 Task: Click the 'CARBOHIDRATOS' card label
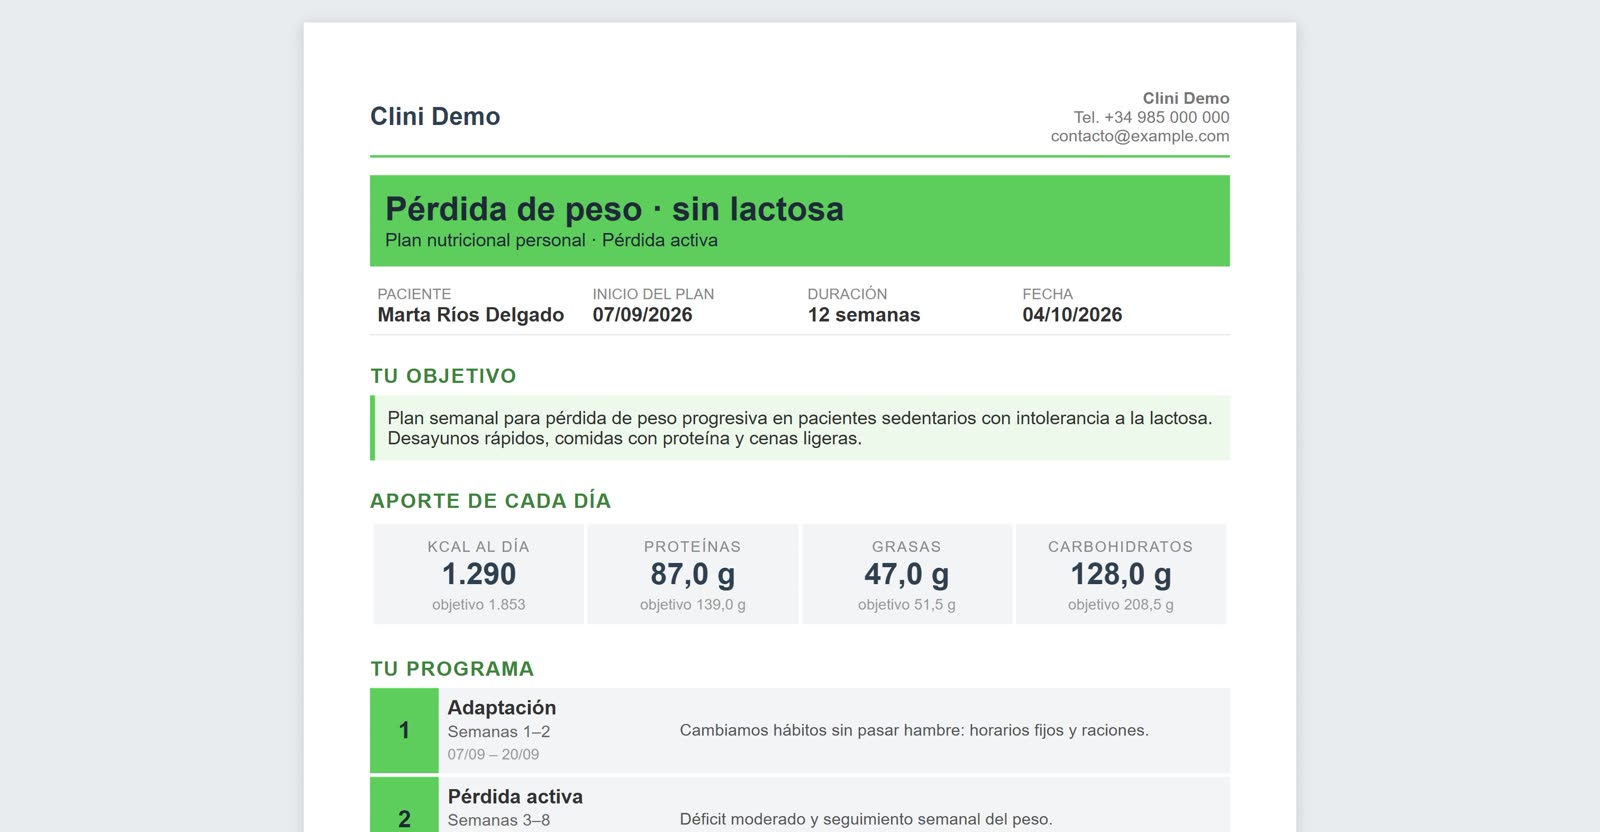(x=1121, y=547)
